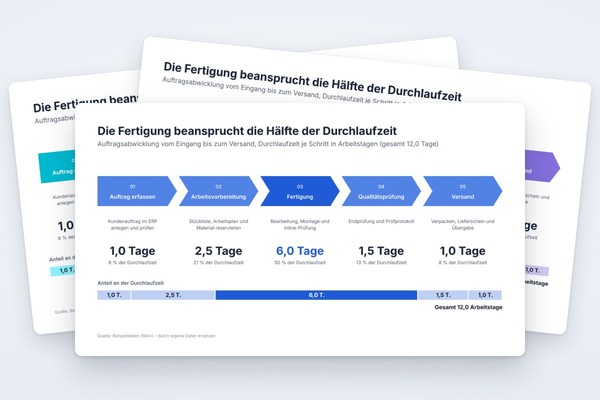Click the front slide subtitle starting with Auftragsabwicklung
The width and height of the screenshot is (600, 400).
[x=268, y=144]
